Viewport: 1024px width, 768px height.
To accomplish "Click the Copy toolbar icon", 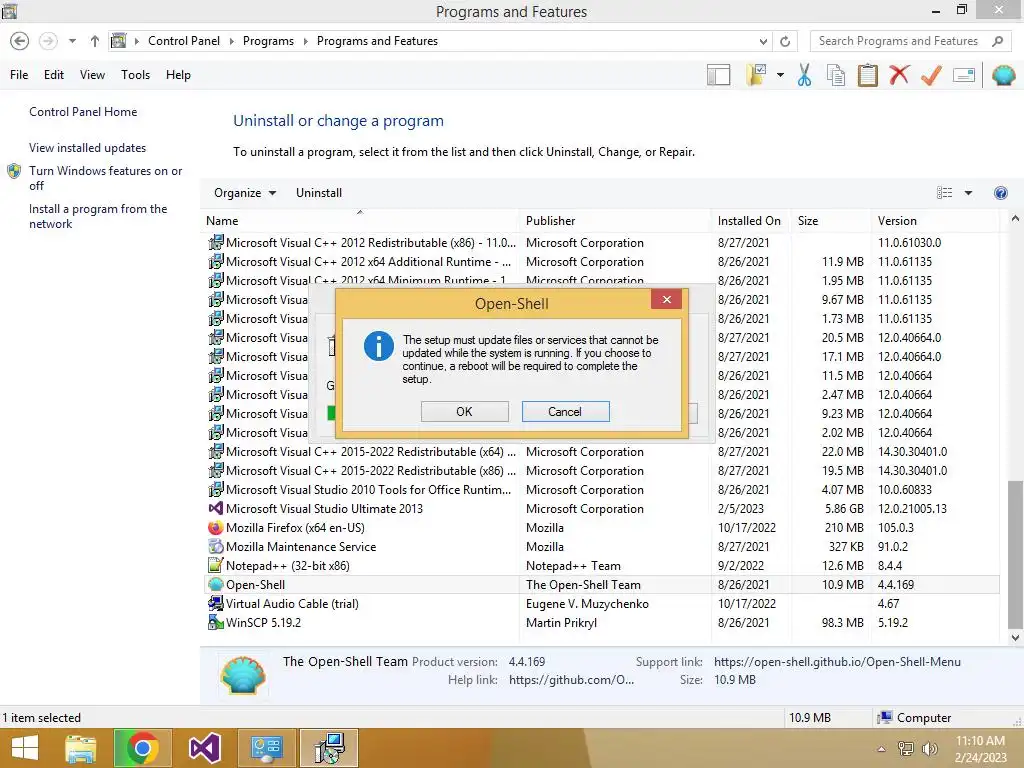I will tap(836, 75).
